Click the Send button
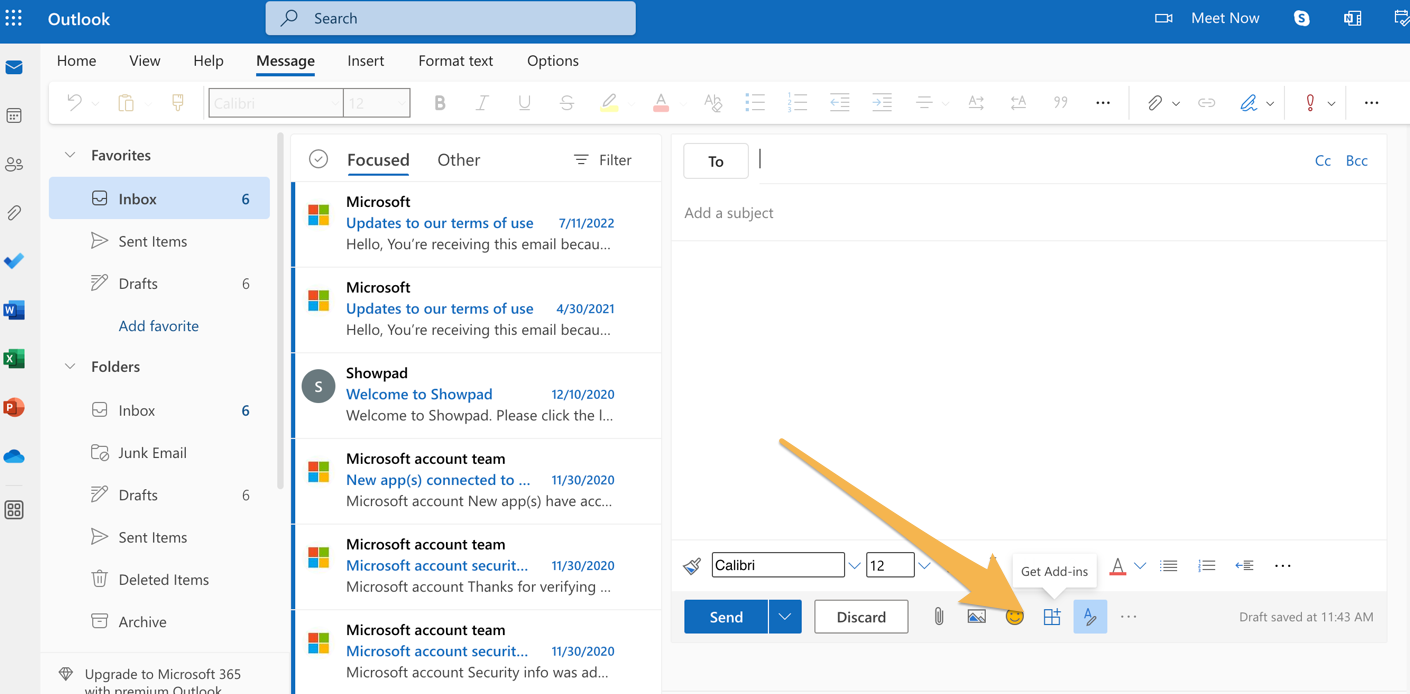The image size is (1410, 694). click(x=726, y=617)
